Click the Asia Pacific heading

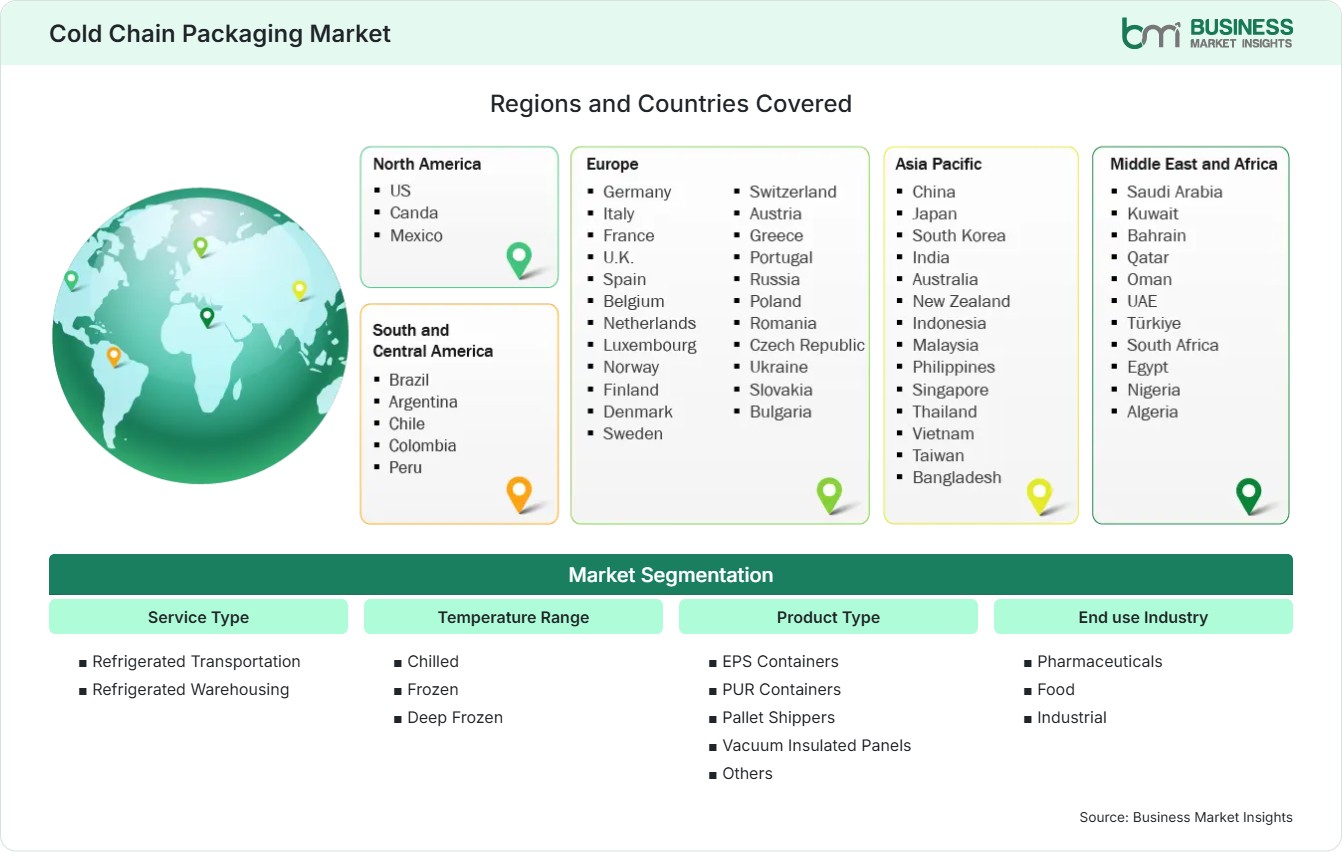(939, 164)
